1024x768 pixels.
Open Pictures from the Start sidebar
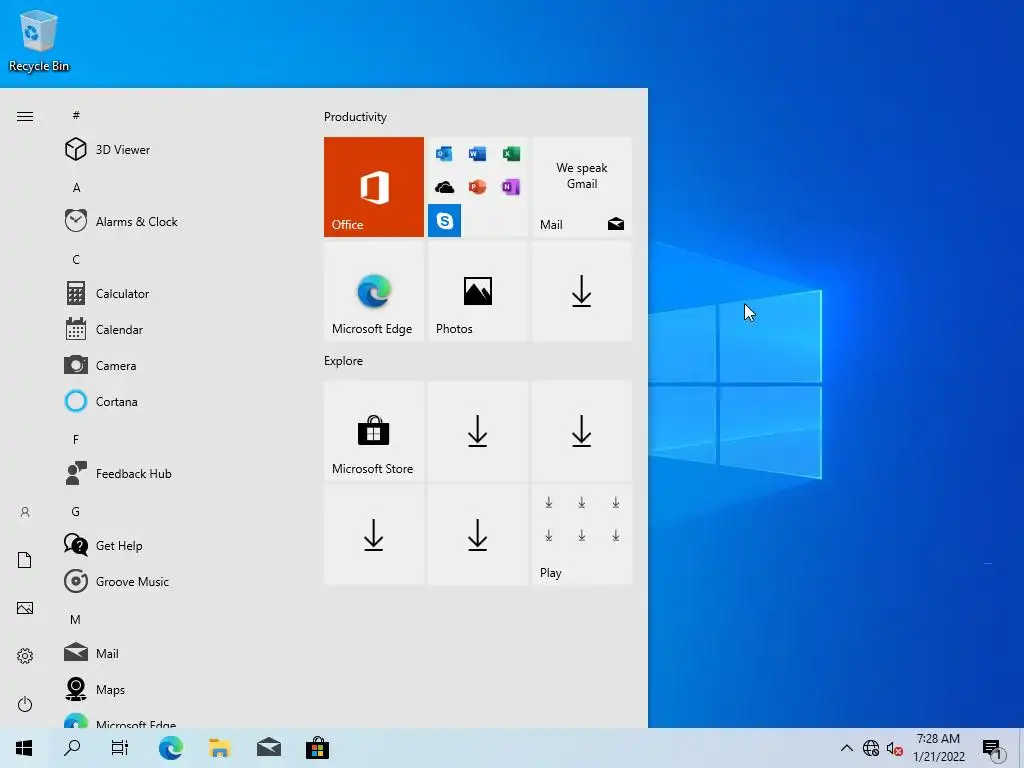pyautogui.click(x=25, y=608)
